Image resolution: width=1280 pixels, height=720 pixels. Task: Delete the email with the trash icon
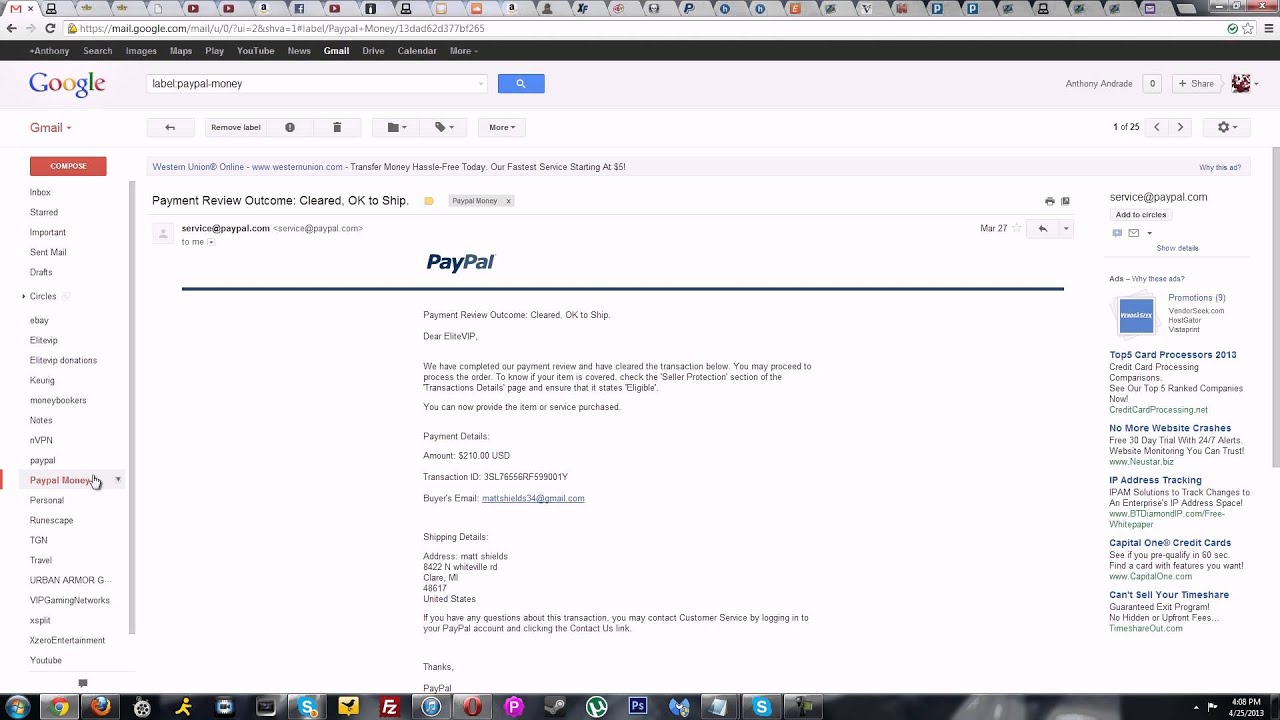pos(337,127)
